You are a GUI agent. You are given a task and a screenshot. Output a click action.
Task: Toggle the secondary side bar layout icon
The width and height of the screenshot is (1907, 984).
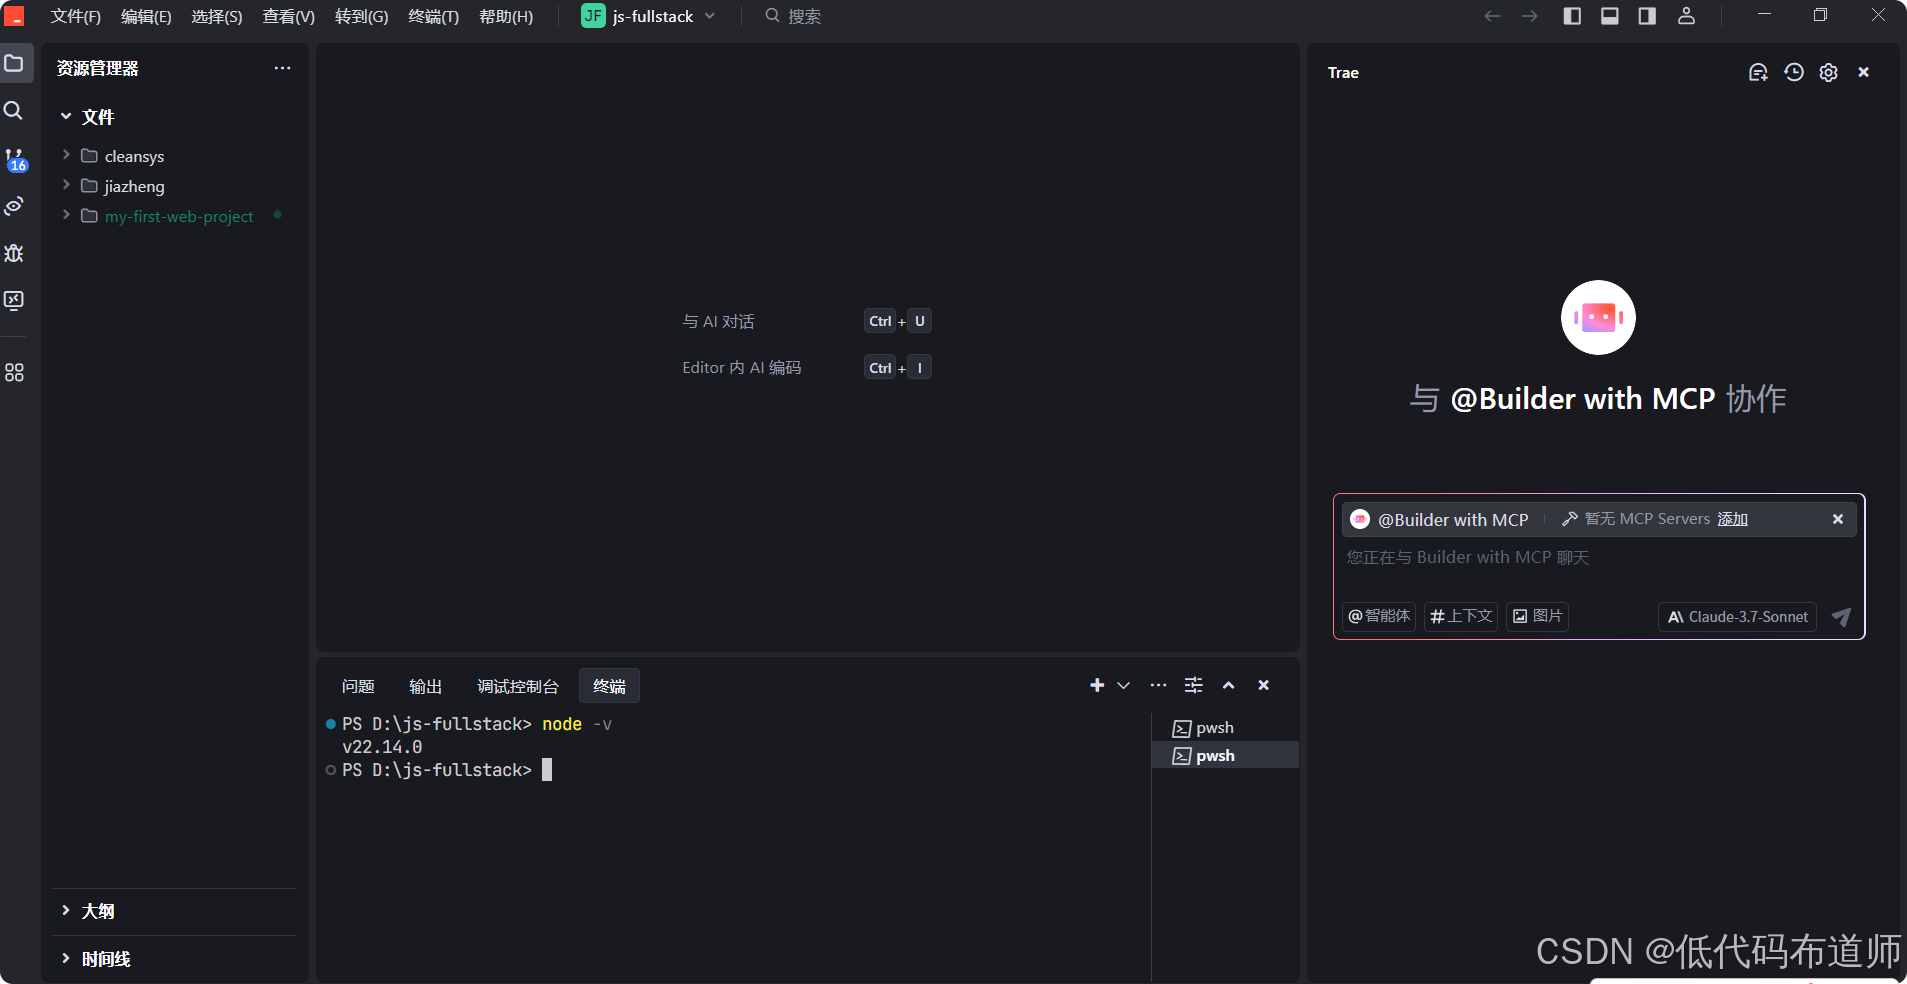(1647, 16)
